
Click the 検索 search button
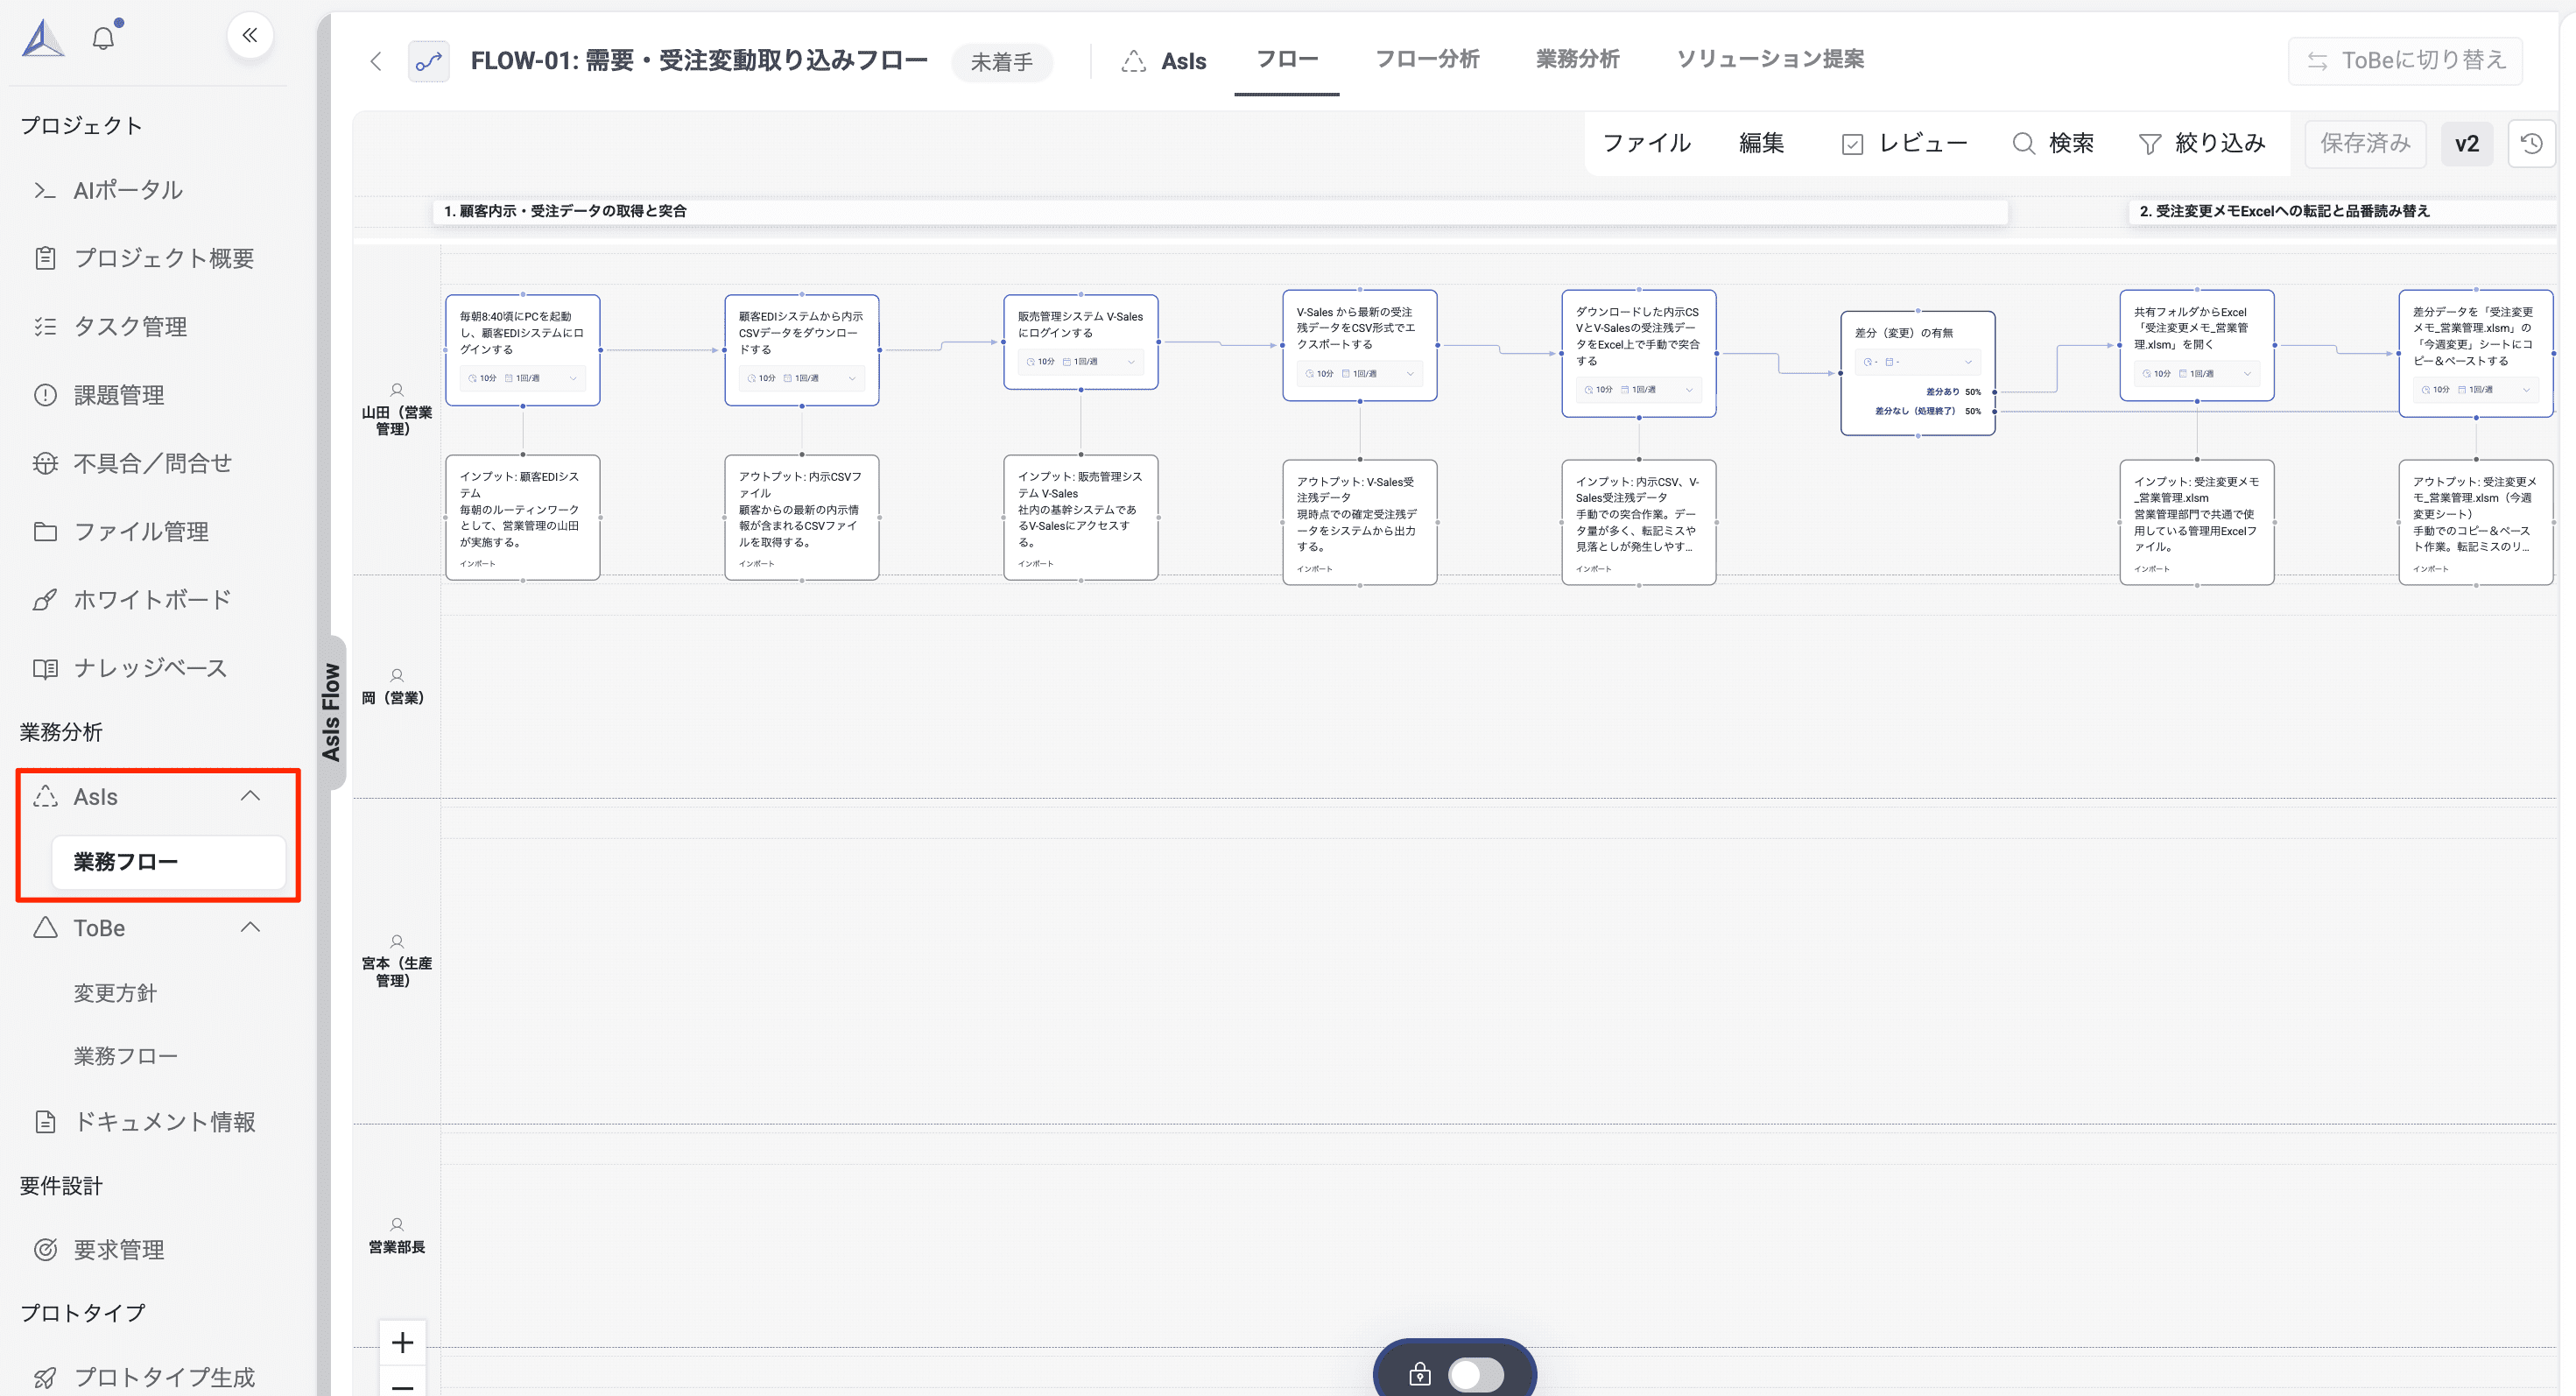(2053, 143)
